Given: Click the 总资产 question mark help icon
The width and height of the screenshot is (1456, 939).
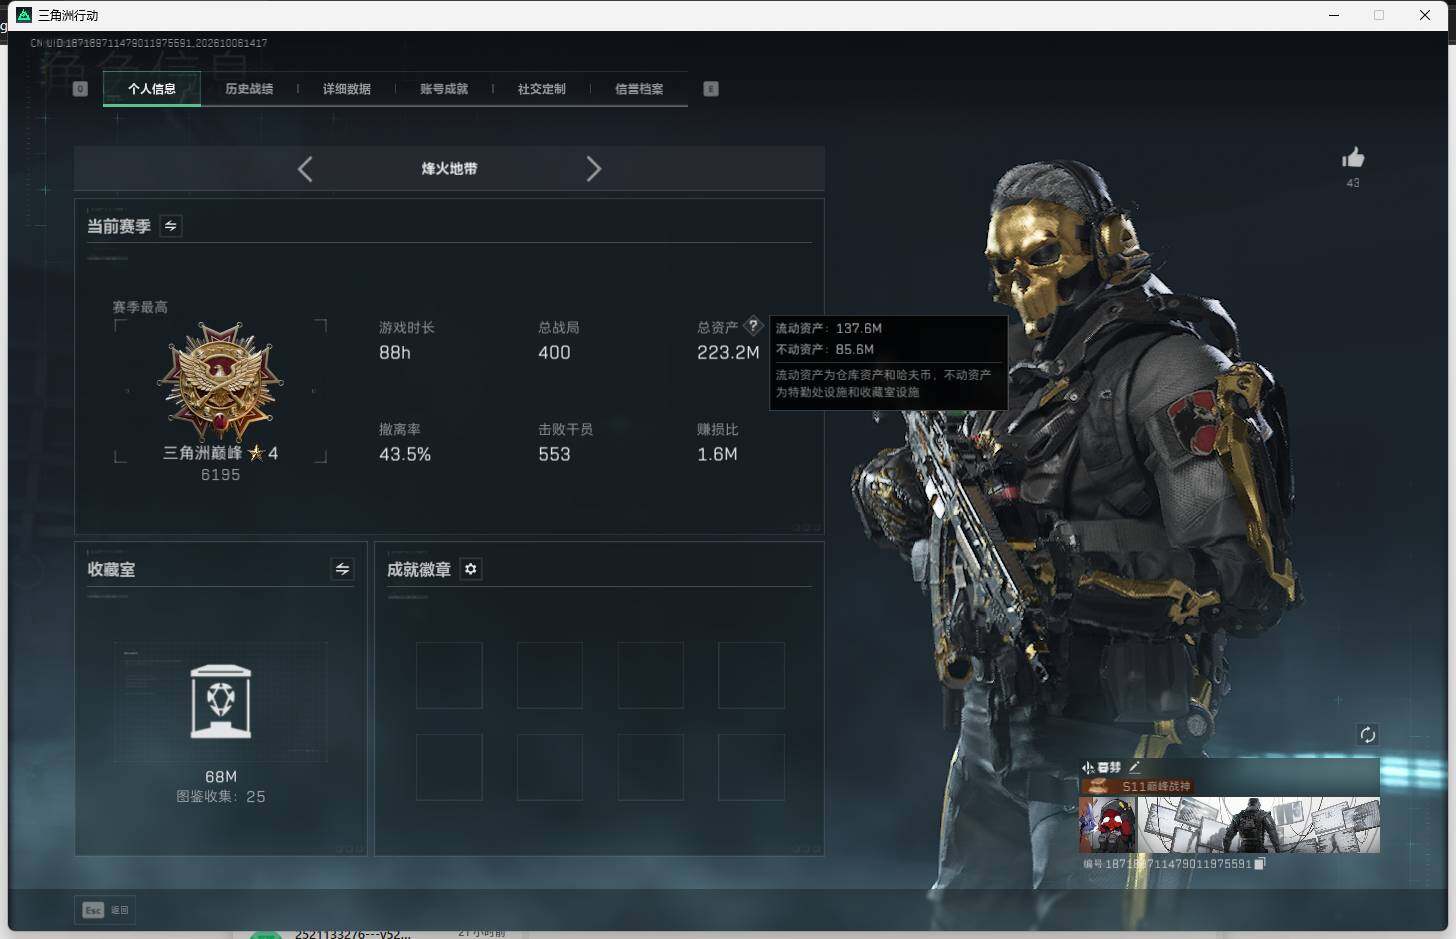Looking at the screenshot, I should coord(753,326).
